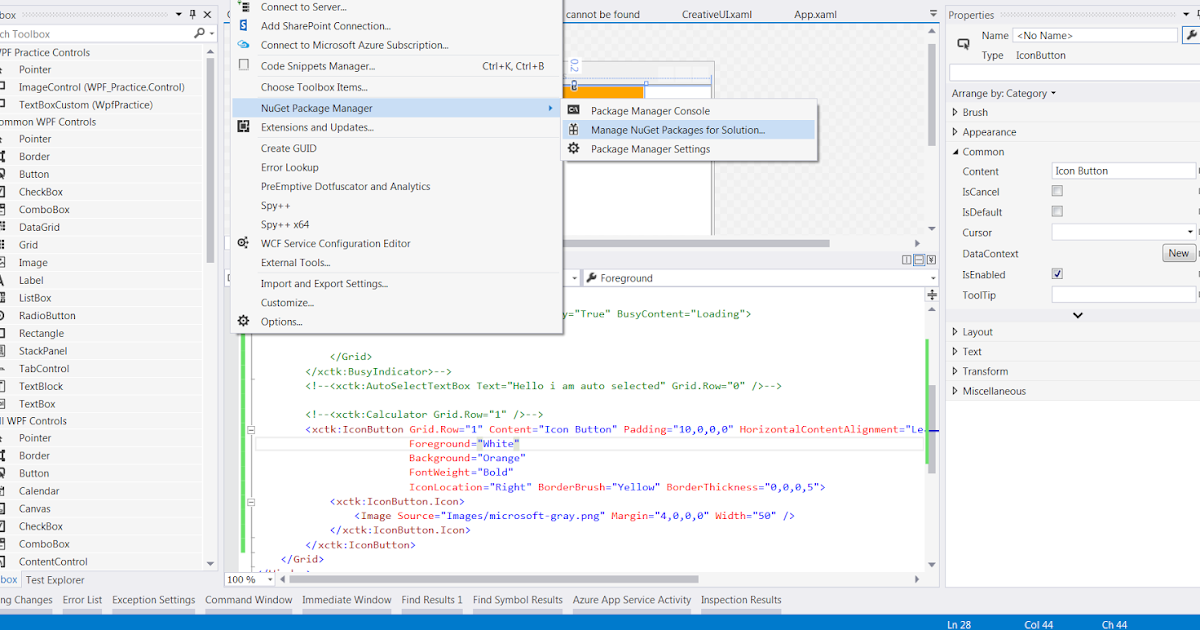Click the IconButton element type icon in Properties
Viewport: 1200px width, 630px height.
click(x=964, y=45)
